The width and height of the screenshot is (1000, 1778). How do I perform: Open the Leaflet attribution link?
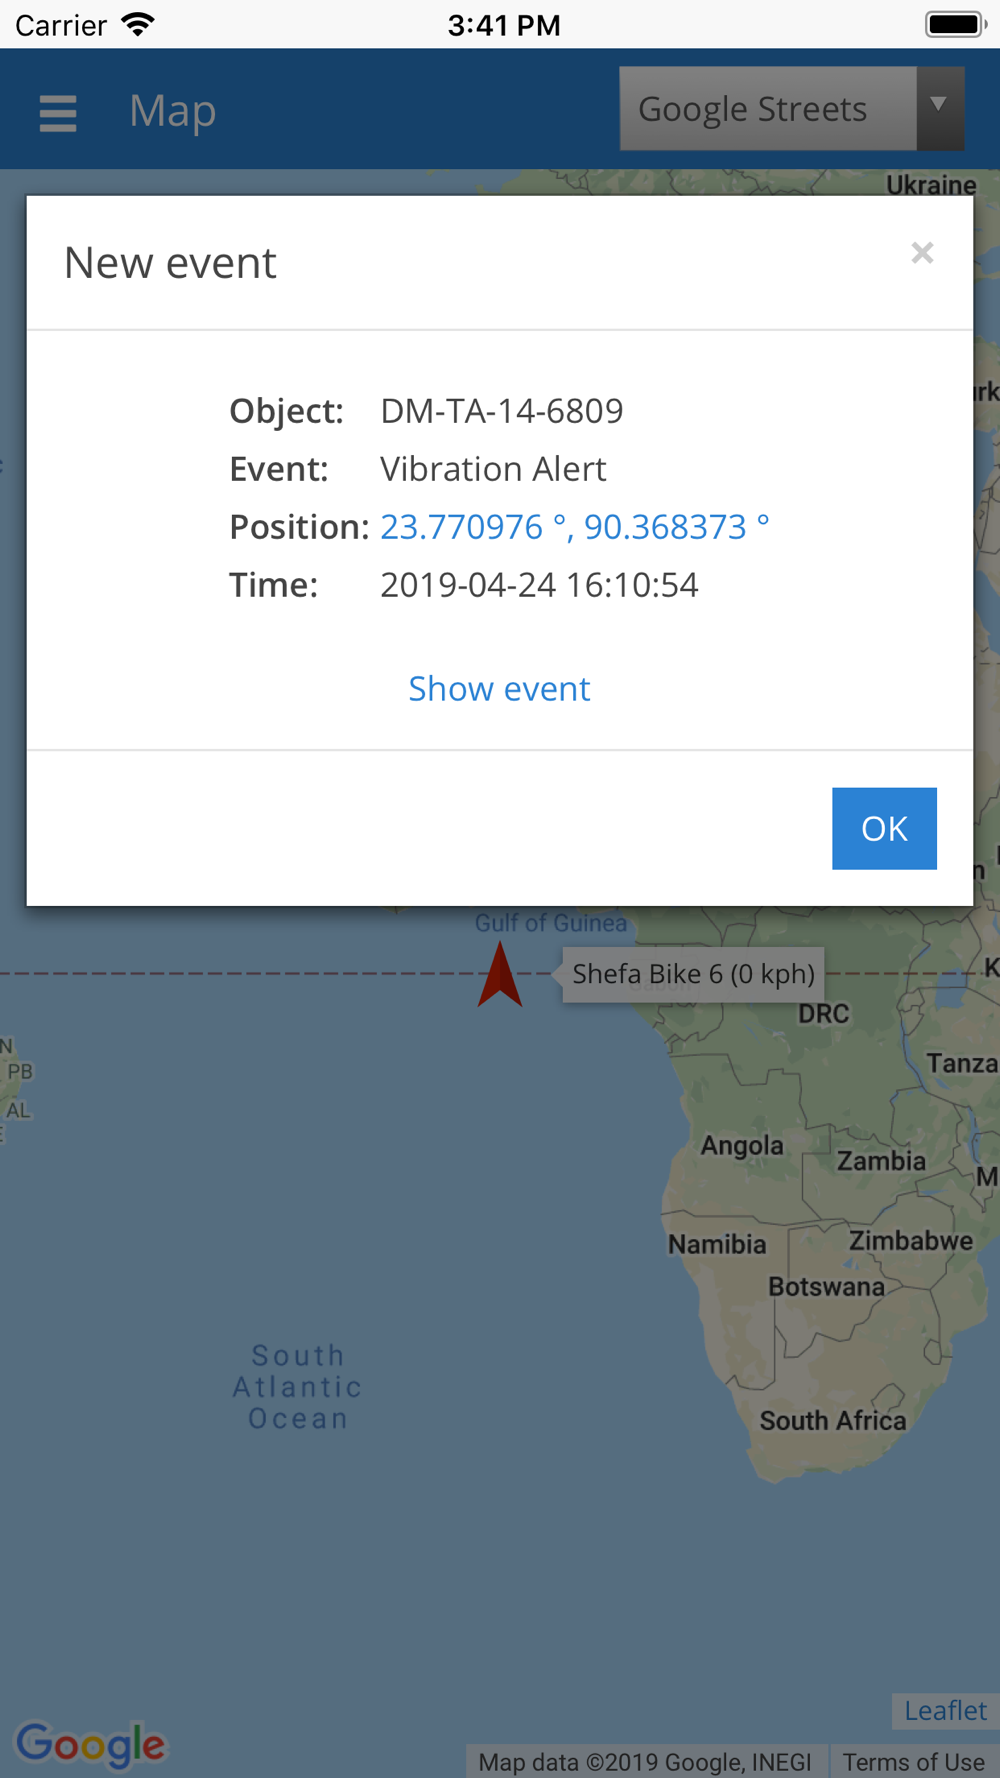pyautogui.click(x=945, y=1711)
